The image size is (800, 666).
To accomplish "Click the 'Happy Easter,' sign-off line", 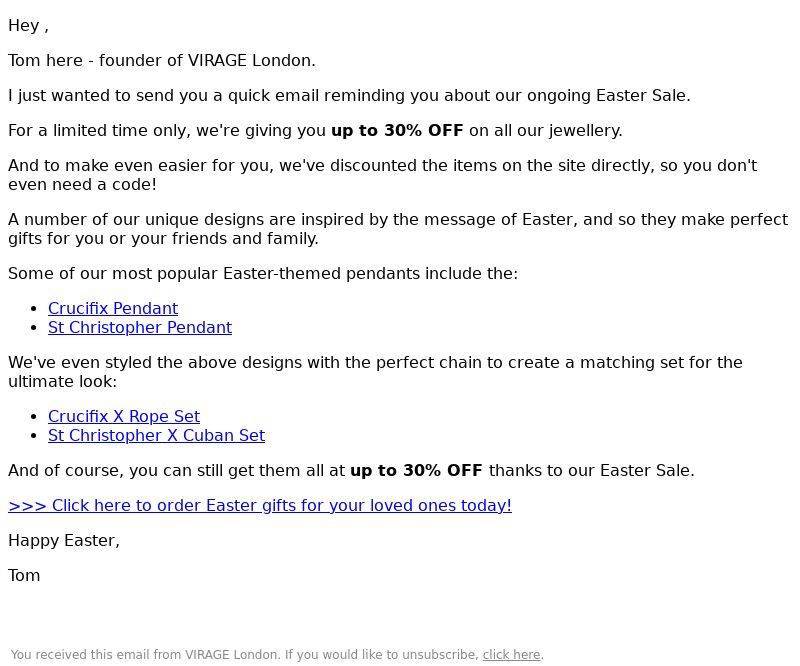I will (x=64, y=540).
